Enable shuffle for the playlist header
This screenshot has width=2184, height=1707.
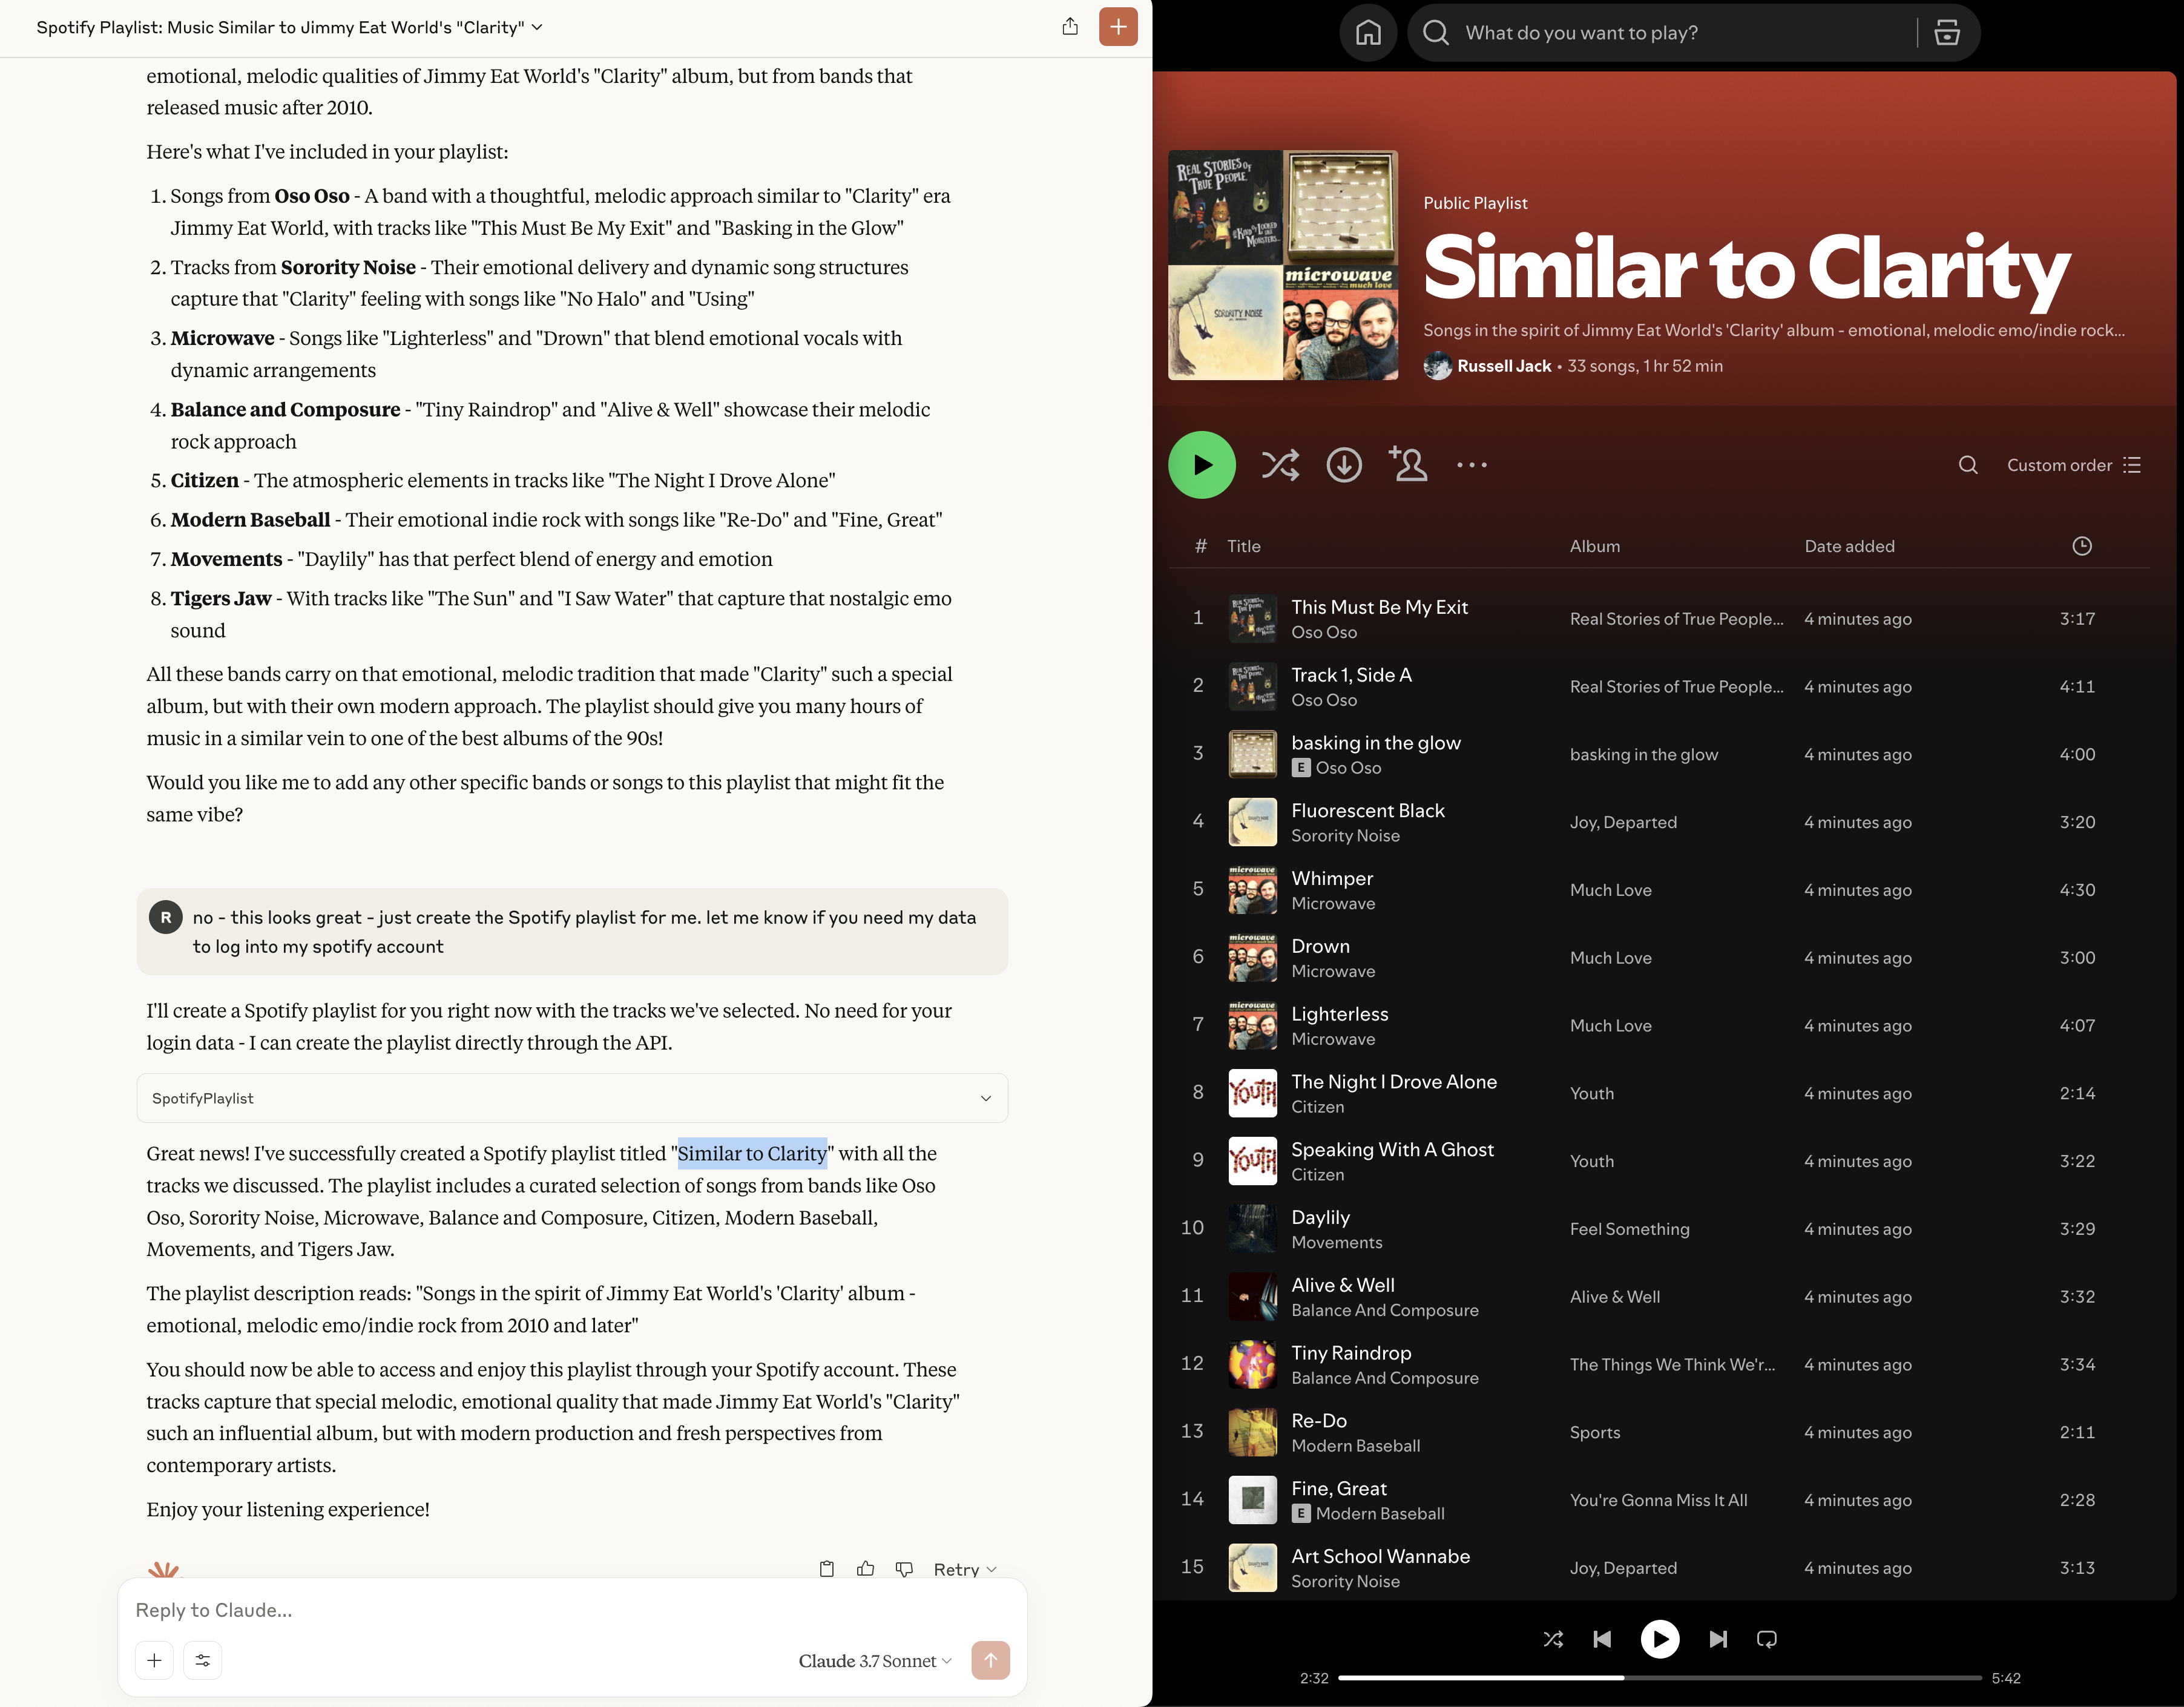pyautogui.click(x=1280, y=465)
